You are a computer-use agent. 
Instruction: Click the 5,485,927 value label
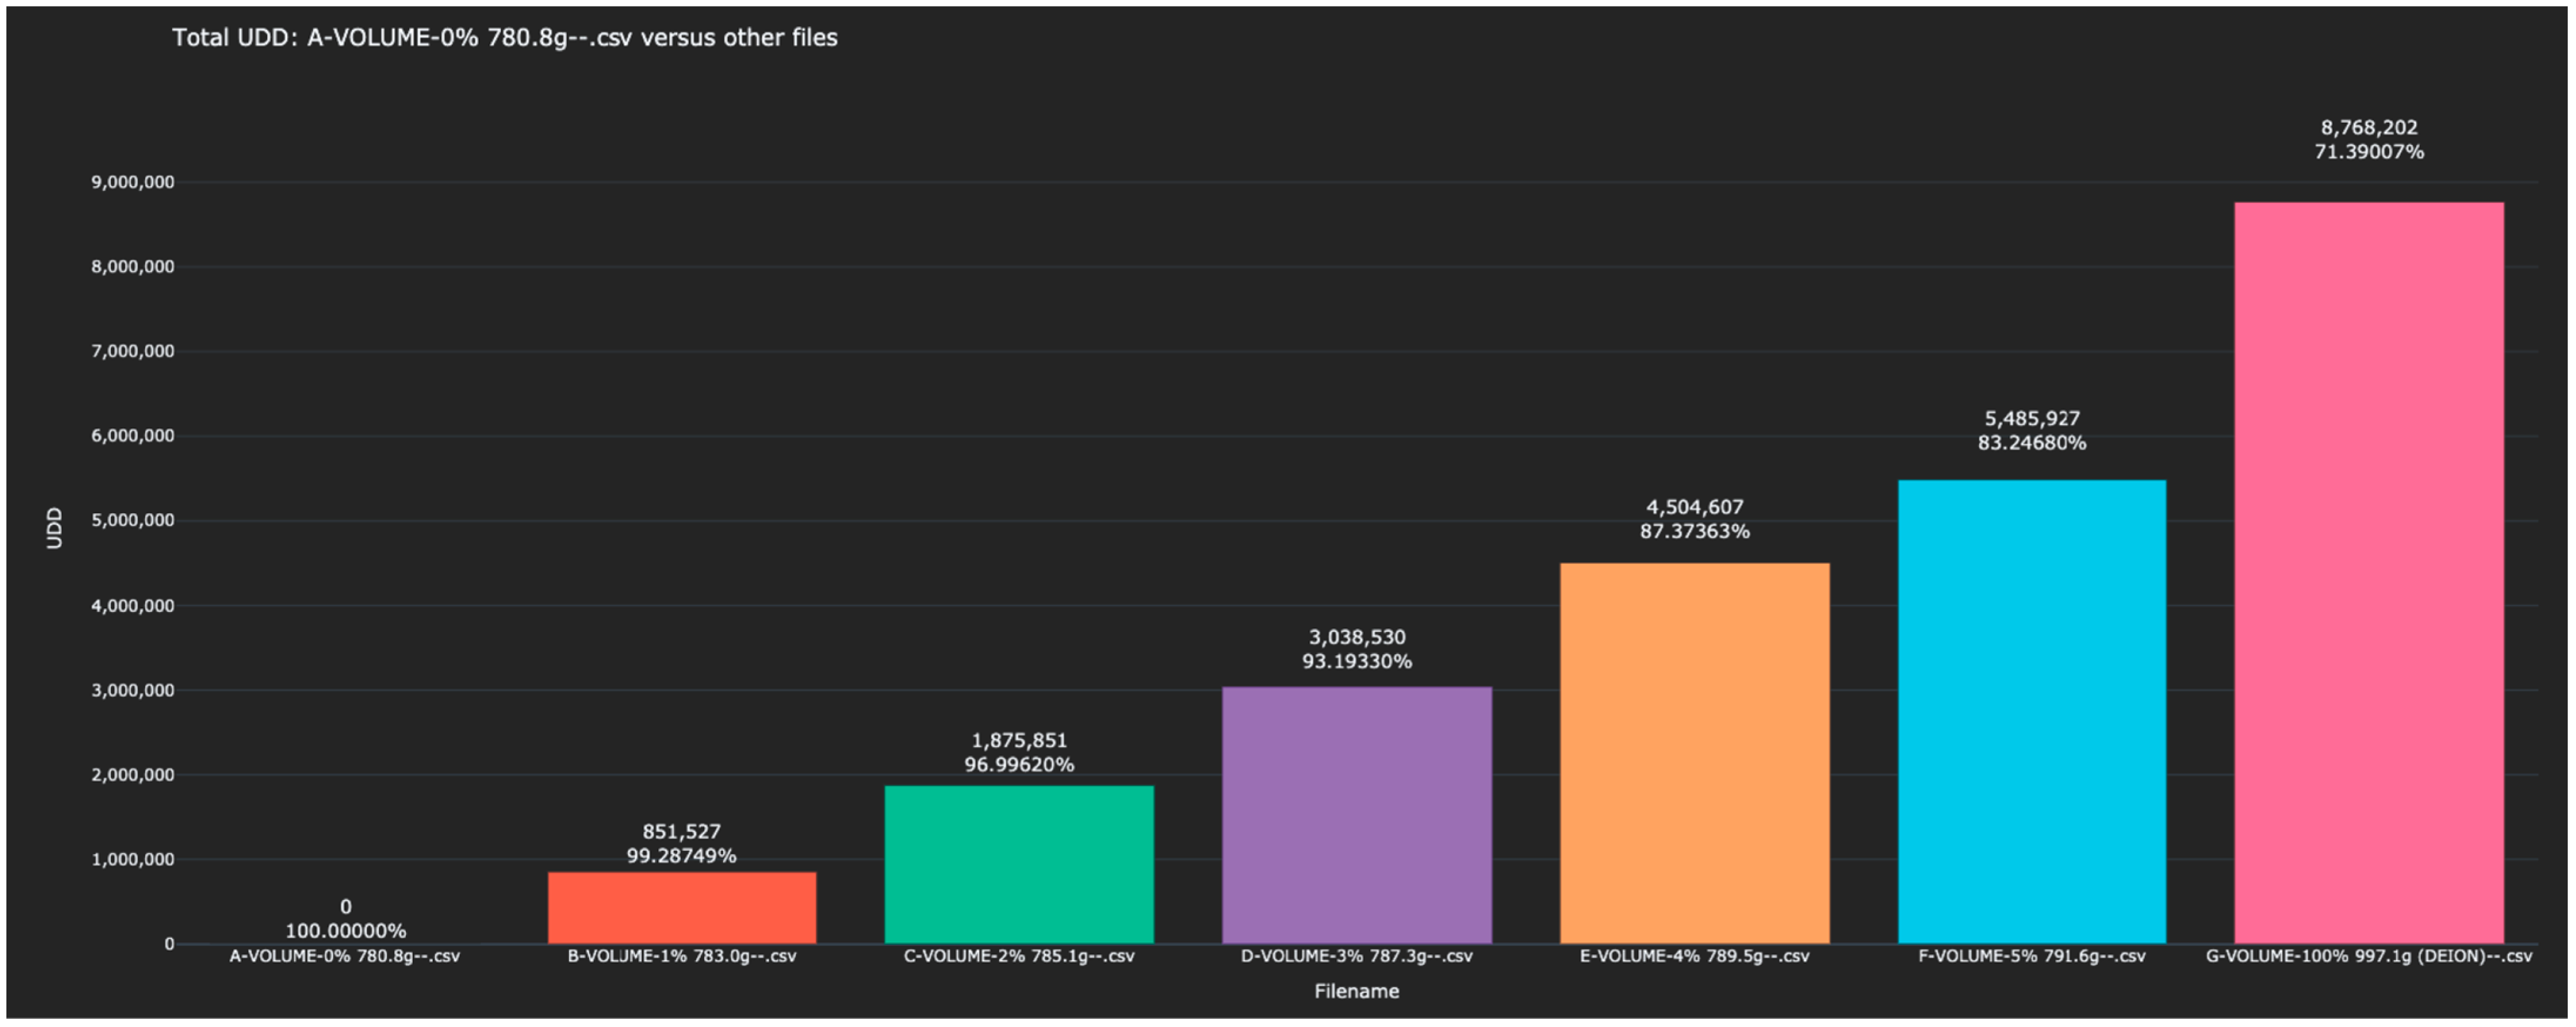(x=2031, y=418)
